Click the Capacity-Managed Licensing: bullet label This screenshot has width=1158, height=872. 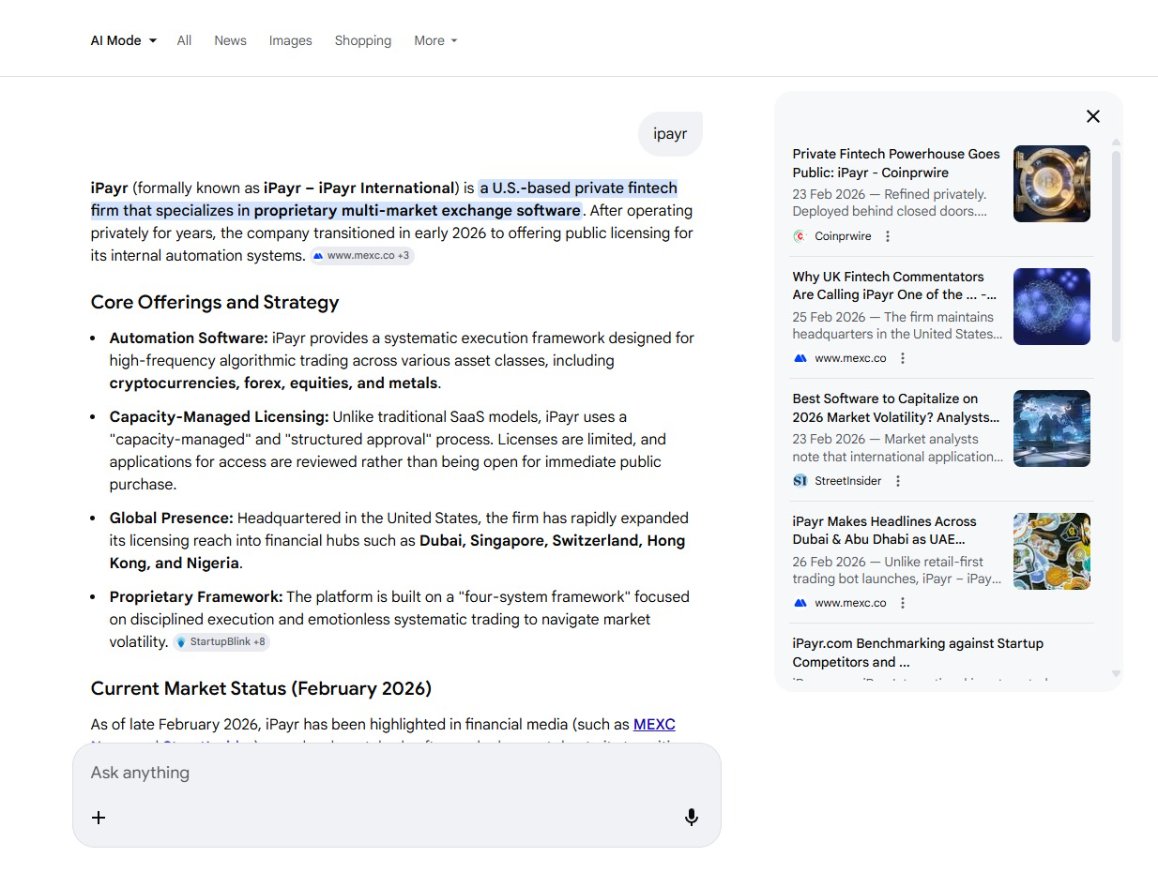[x=219, y=416]
